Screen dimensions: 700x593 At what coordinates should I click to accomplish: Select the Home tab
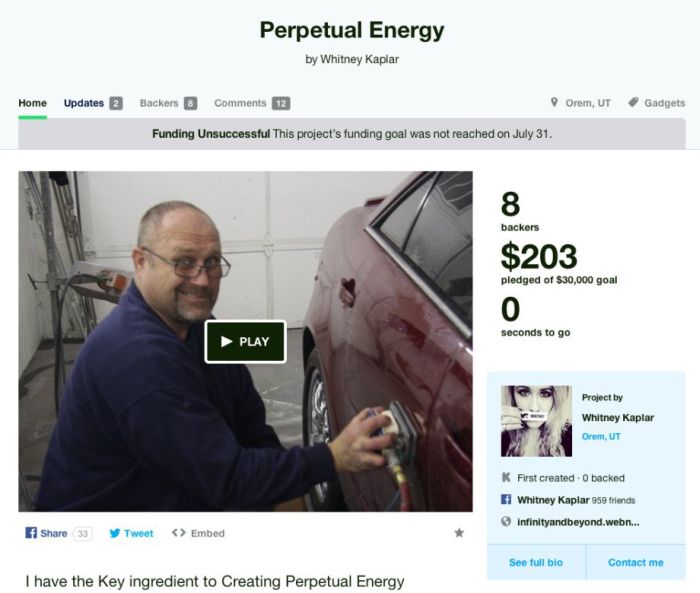point(33,103)
